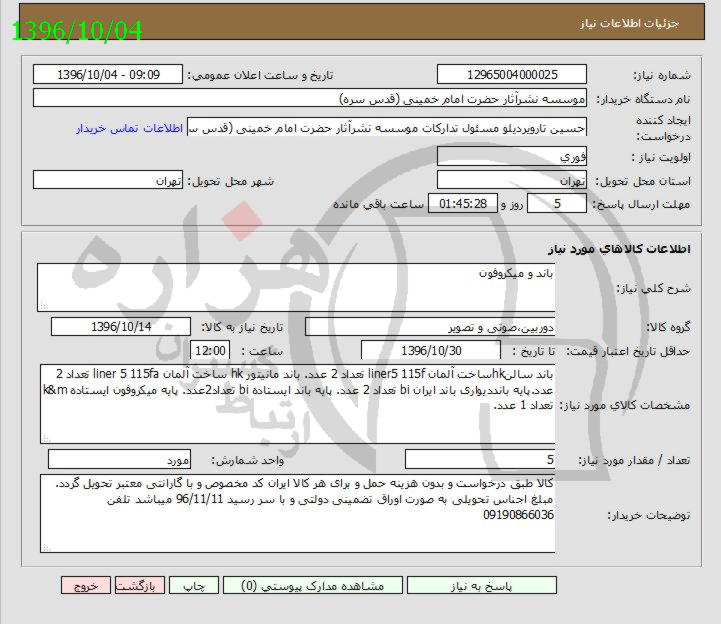Screen dimensions: 721x624
Task: Click the تعداد / مقدار field showing 5
Action: click(480, 459)
